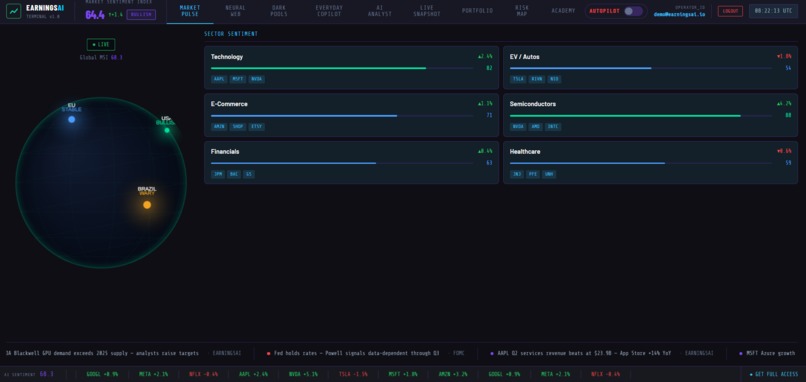Click the SHOP tag in E-Commerce card

237,126
